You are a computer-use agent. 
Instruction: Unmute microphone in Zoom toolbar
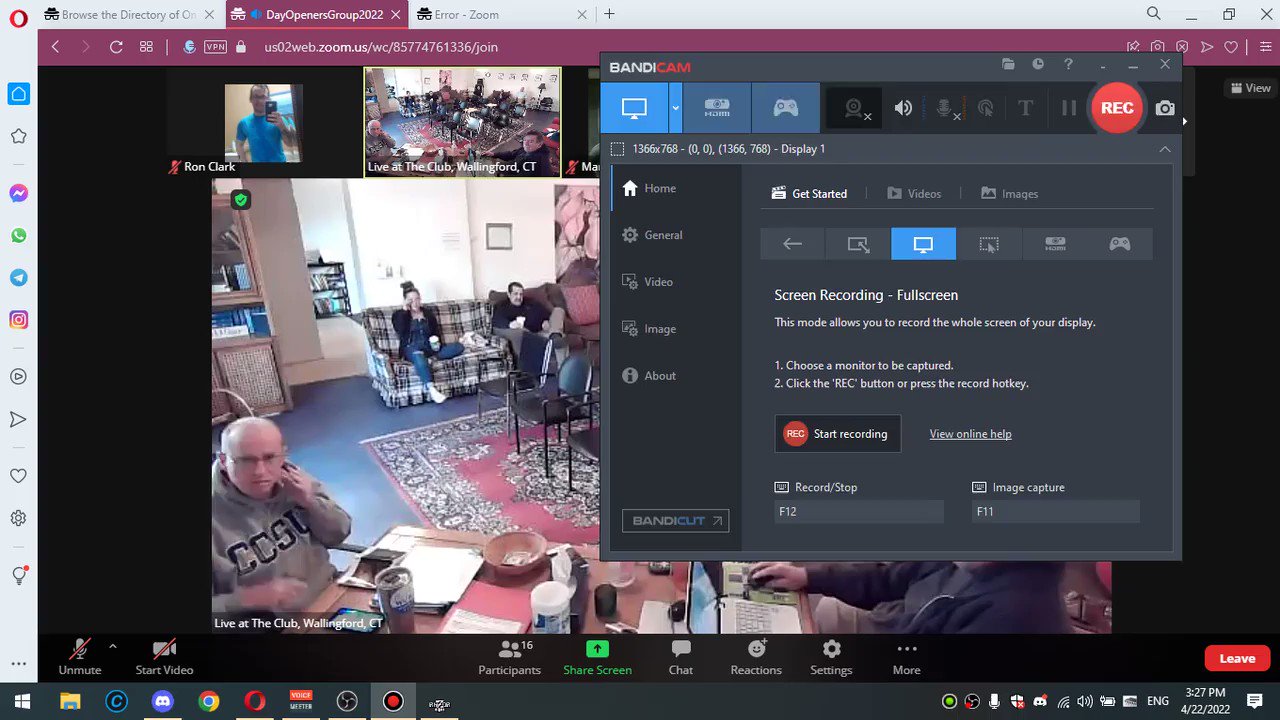coord(79,657)
